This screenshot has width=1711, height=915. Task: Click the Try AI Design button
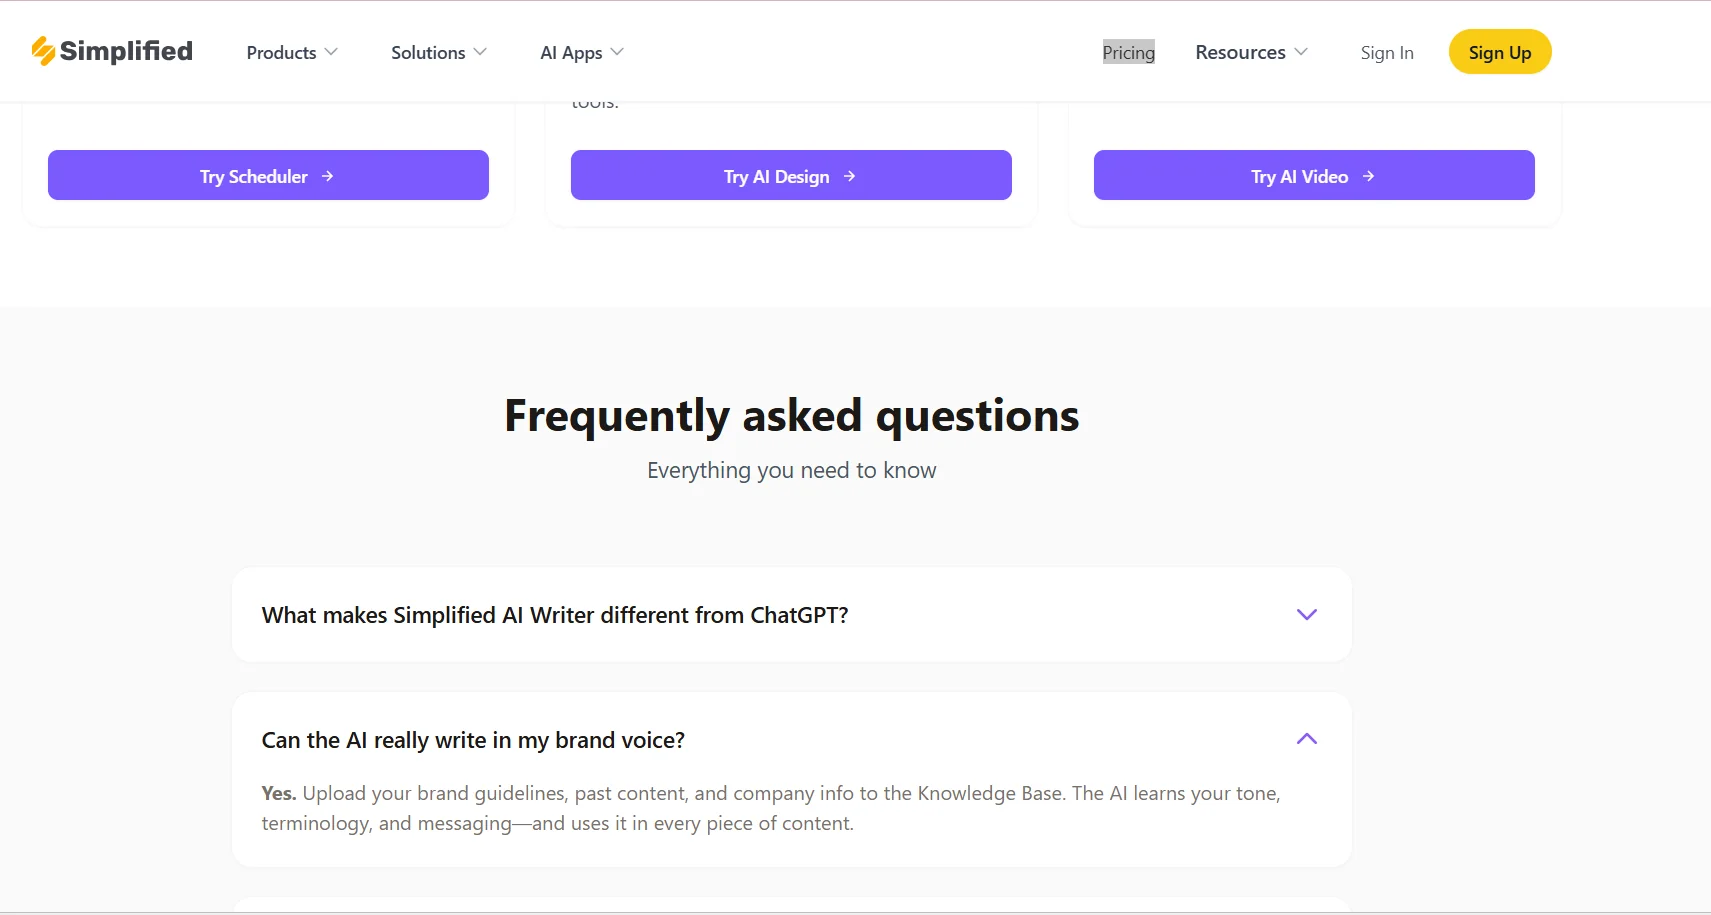(791, 175)
